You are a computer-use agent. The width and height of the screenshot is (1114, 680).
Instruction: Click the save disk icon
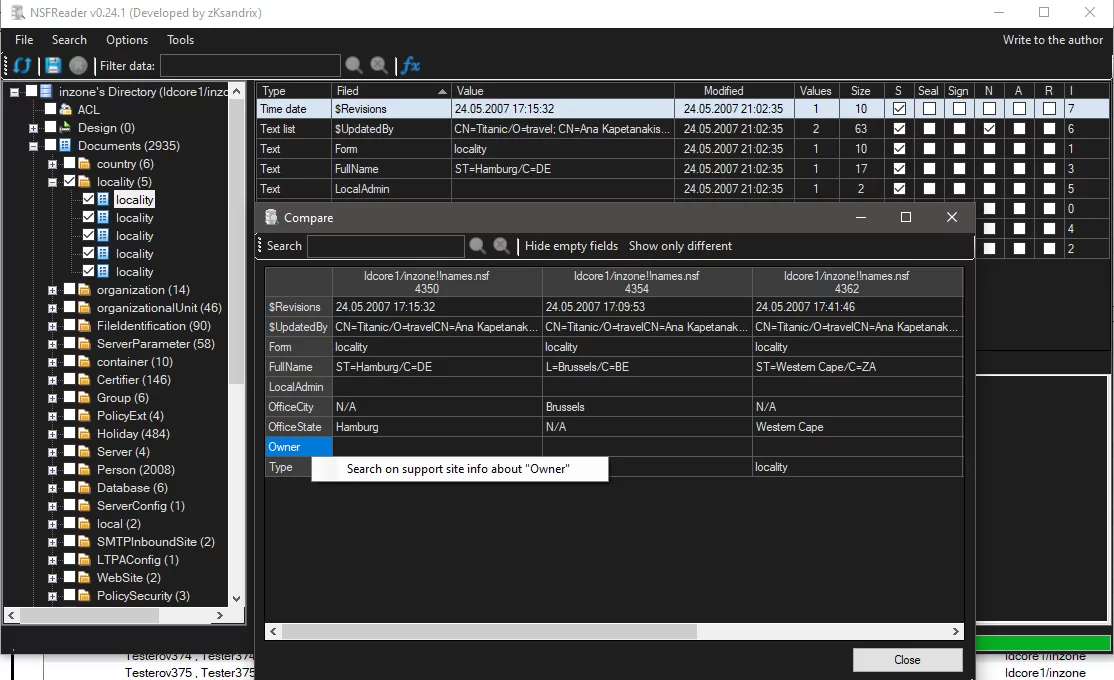53,66
